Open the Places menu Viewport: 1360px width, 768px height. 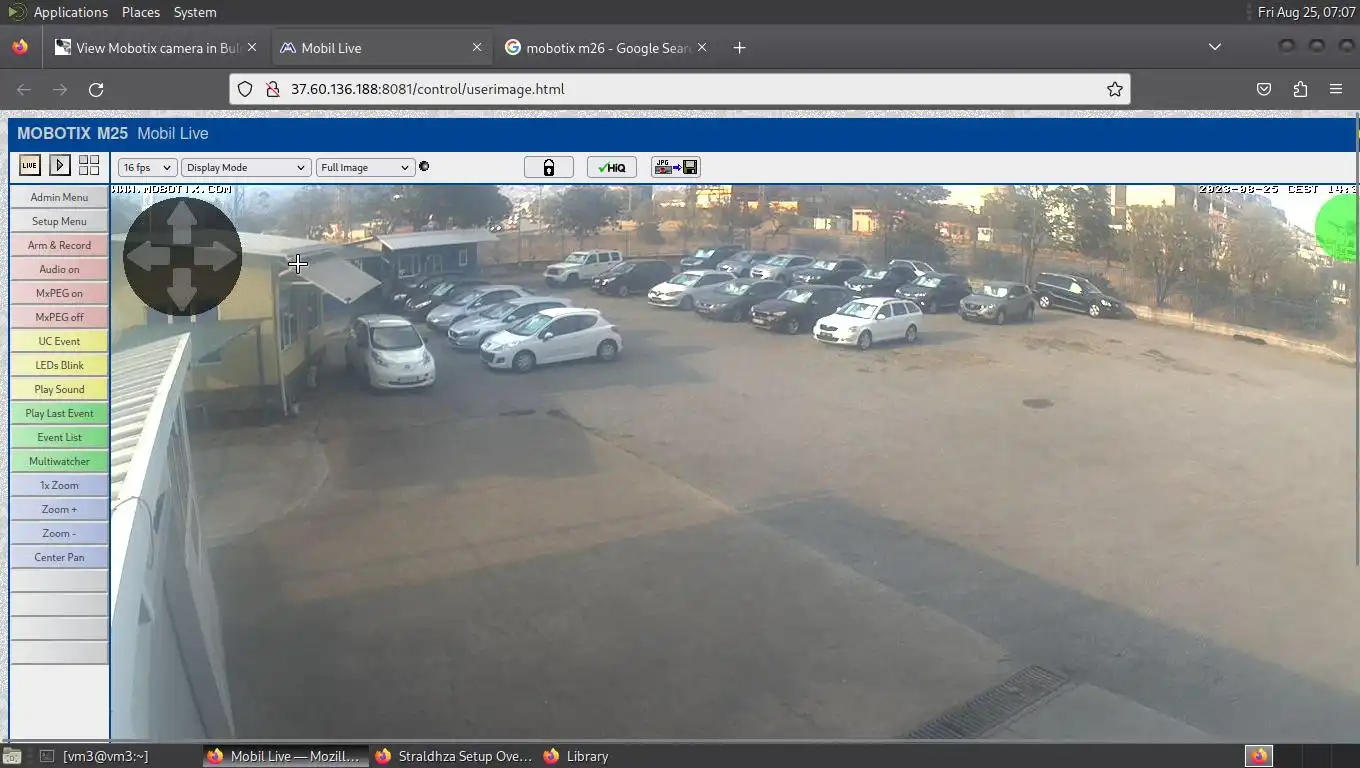[141, 12]
